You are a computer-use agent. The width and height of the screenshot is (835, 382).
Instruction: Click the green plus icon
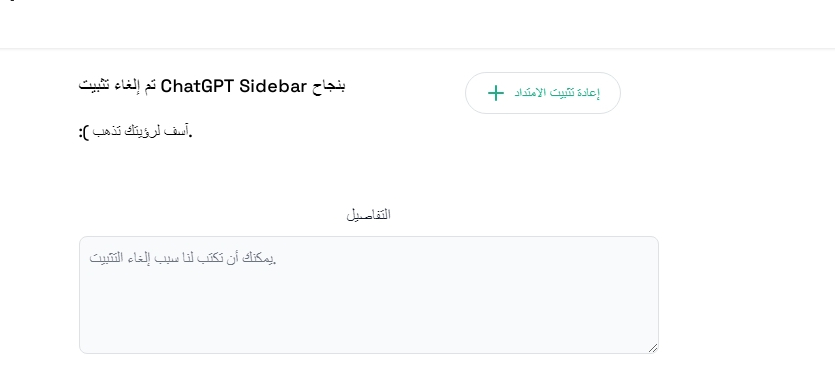(495, 93)
